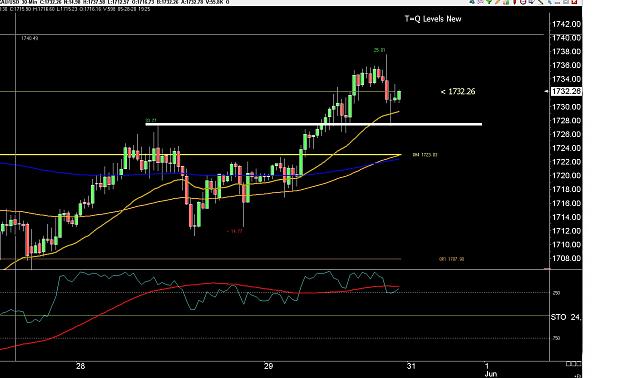Click the 1724.00 price axis label
625x378 pixels.
[x=566, y=148]
